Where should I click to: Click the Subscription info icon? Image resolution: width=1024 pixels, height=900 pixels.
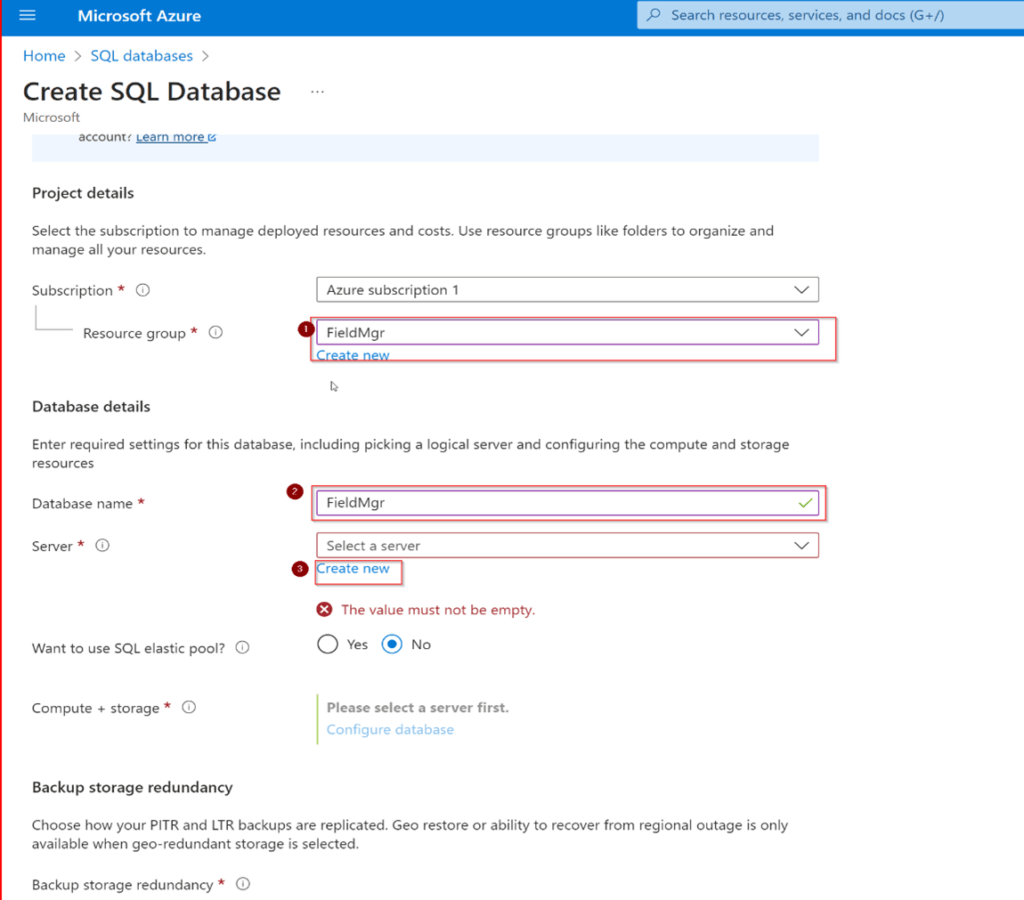point(142,290)
